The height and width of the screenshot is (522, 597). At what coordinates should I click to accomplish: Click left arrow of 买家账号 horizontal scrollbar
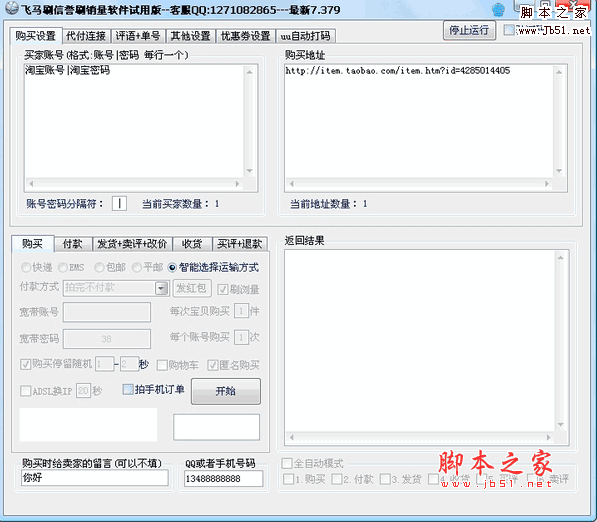[x=31, y=184]
